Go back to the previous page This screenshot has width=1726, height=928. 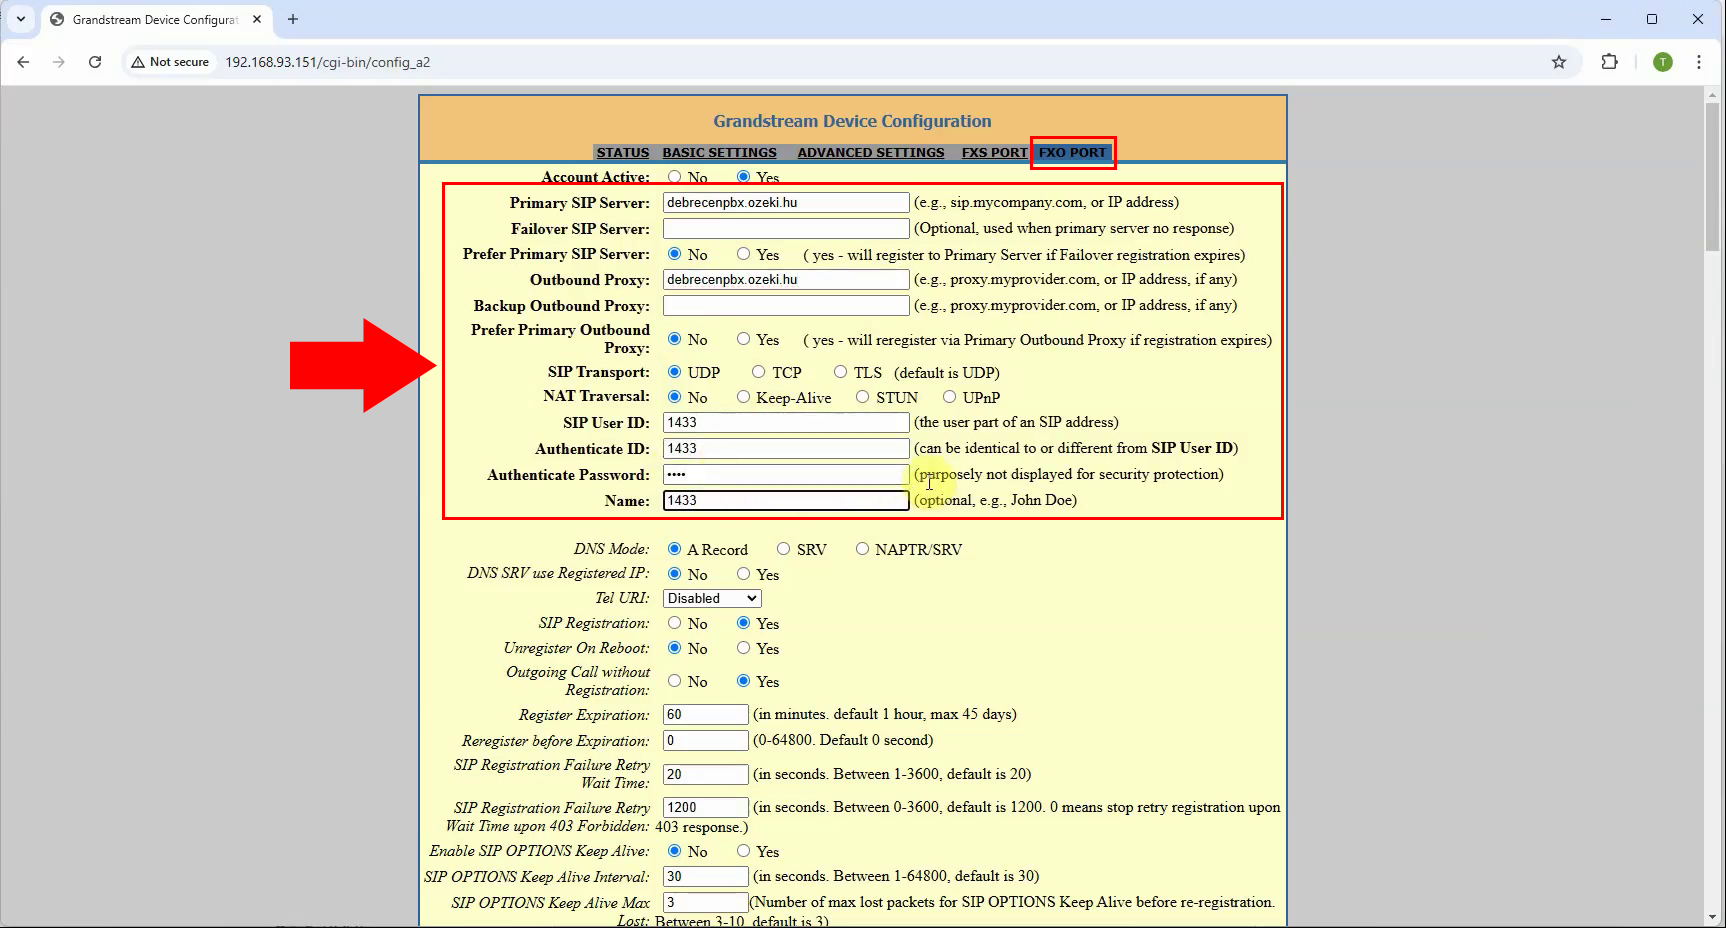pos(23,62)
